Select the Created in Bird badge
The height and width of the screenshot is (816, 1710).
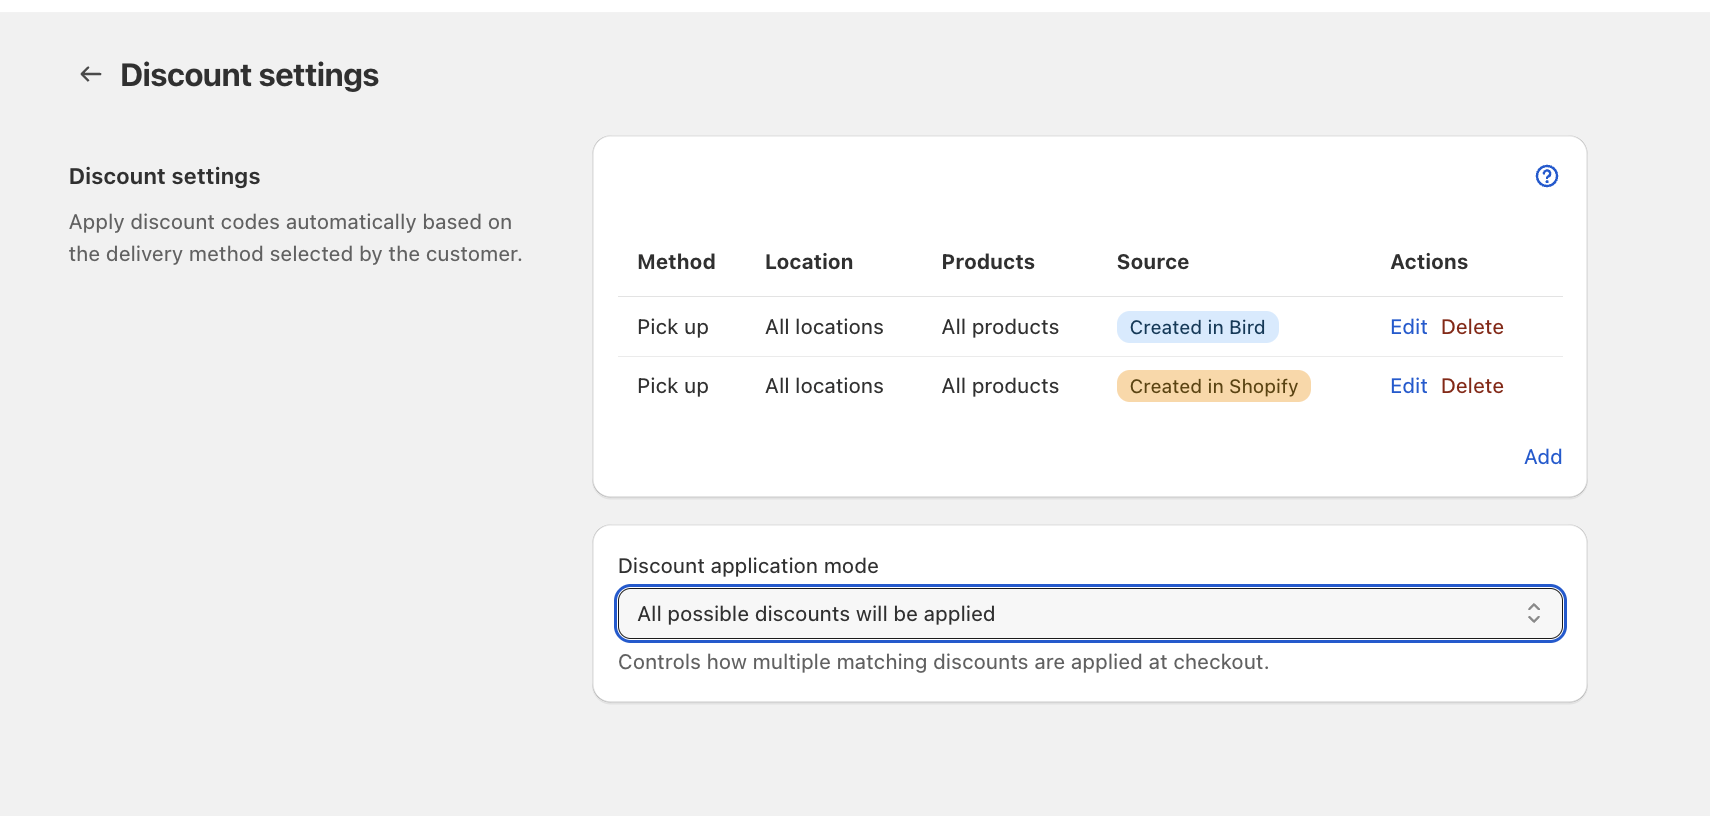1197,327
